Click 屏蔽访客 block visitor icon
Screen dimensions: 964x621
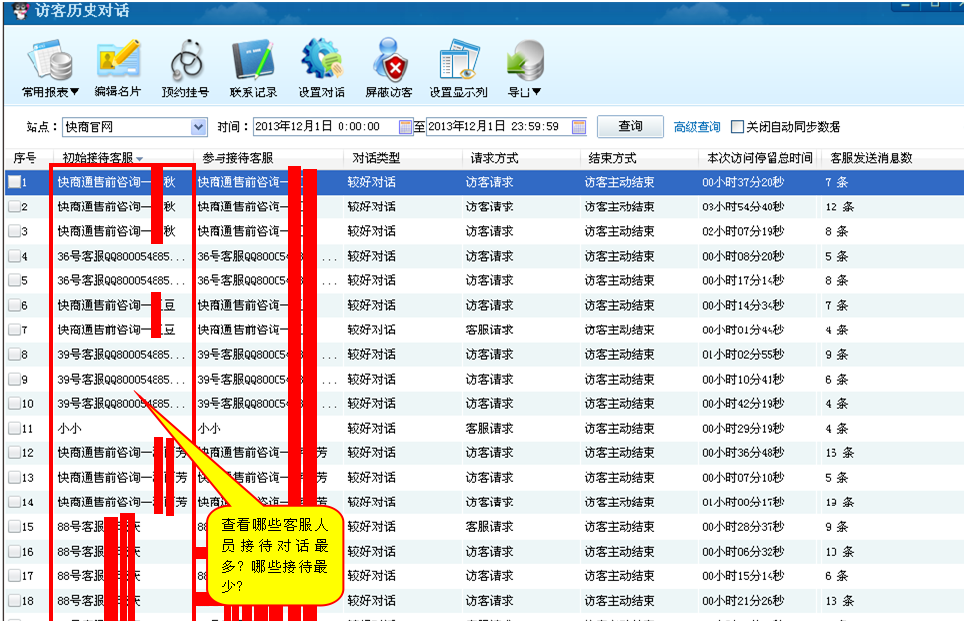point(388,62)
